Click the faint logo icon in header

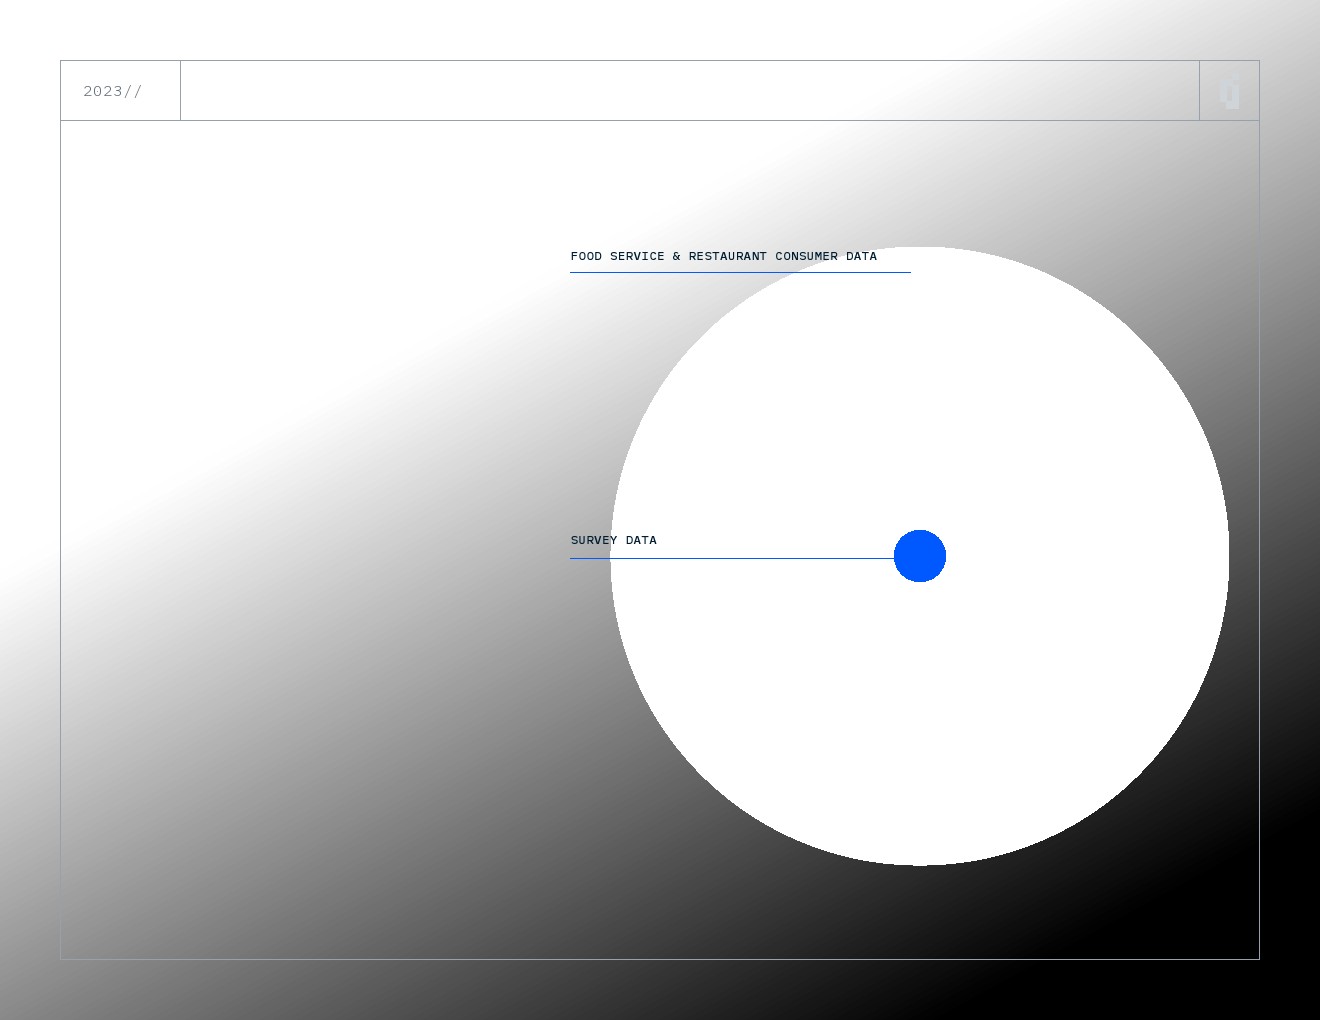point(1230,92)
